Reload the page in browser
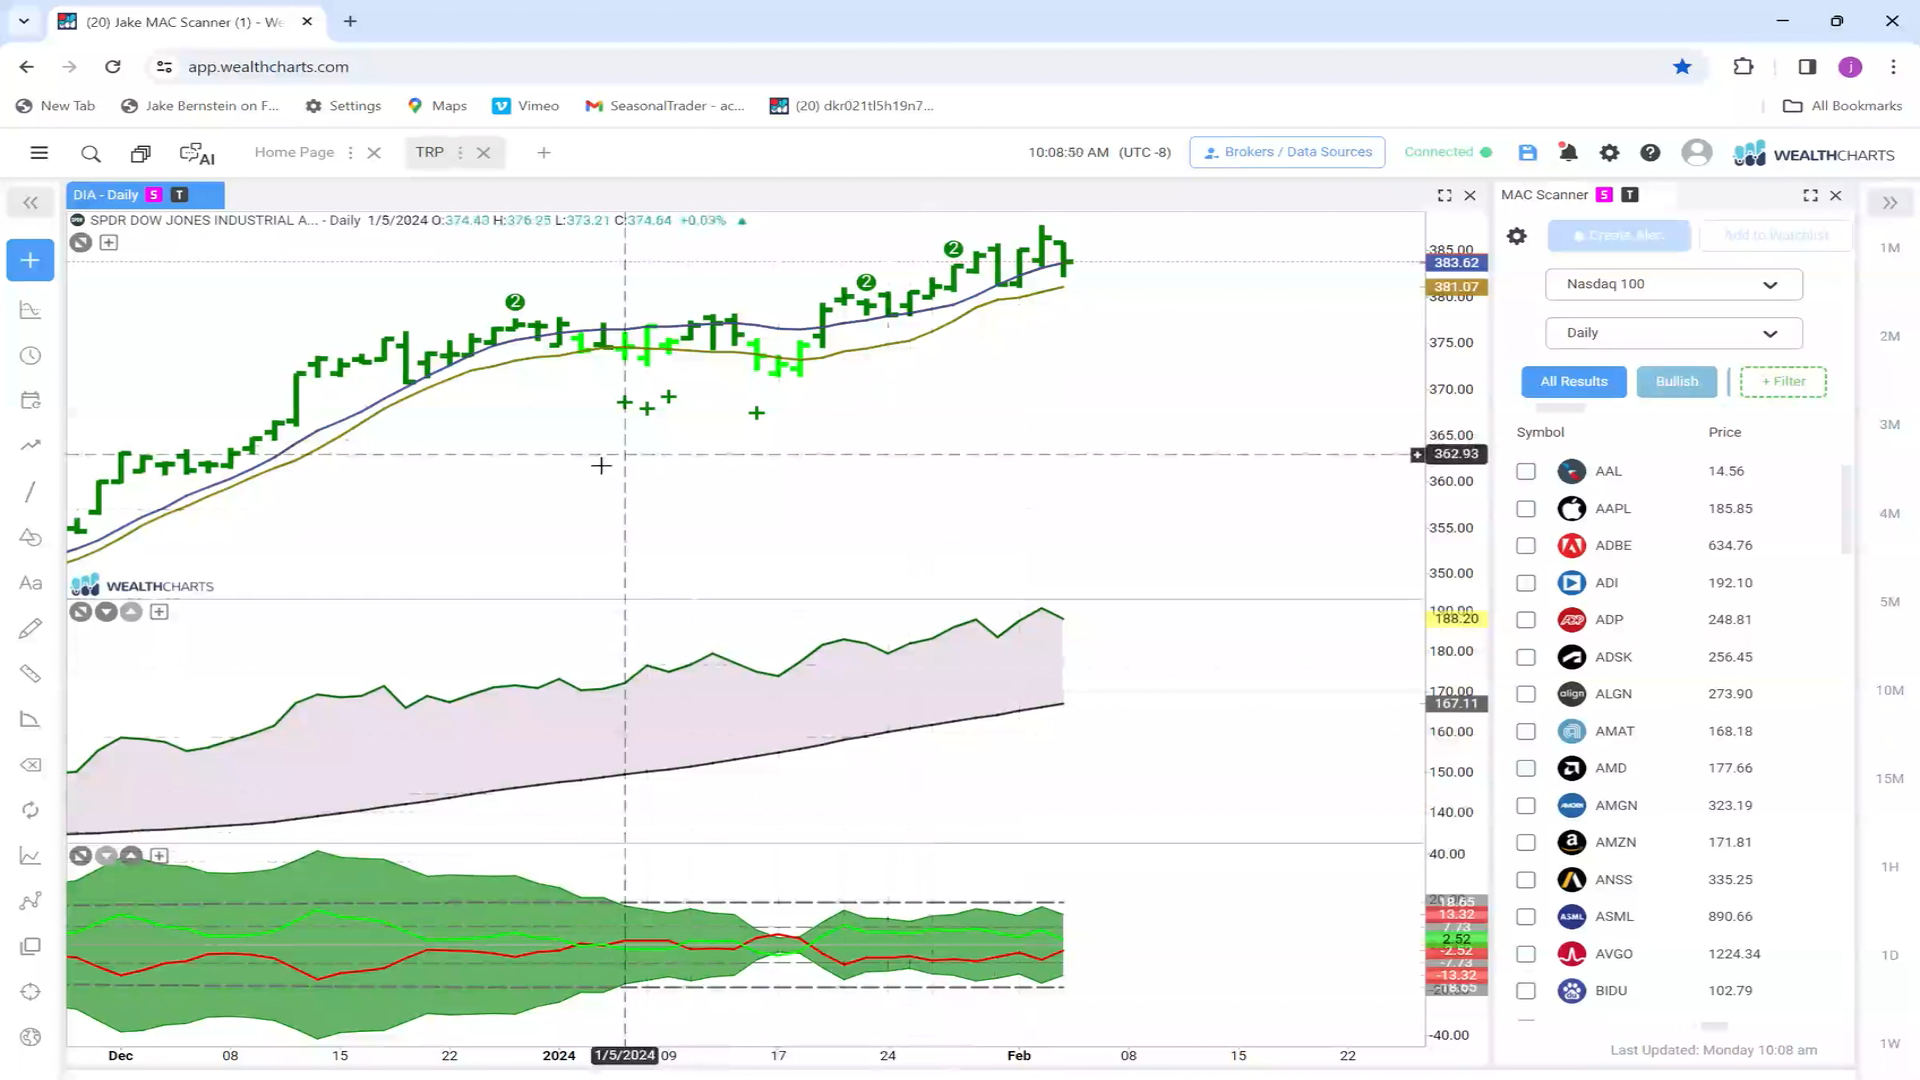This screenshot has height=1080, width=1920. click(x=113, y=67)
